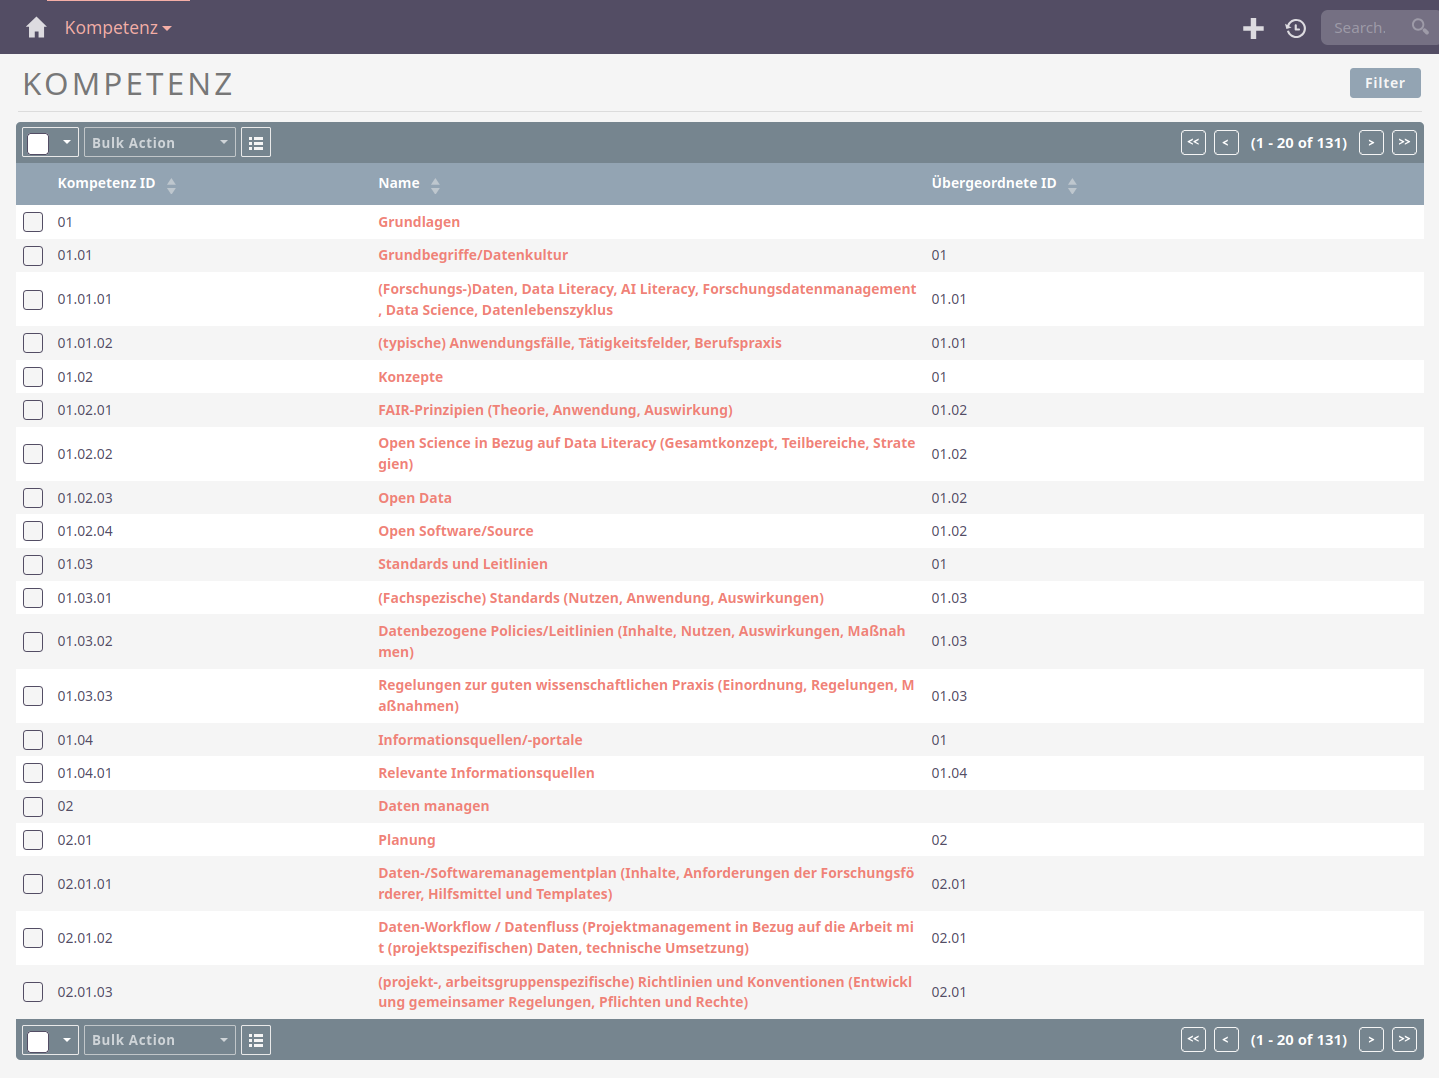Image resolution: width=1439 pixels, height=1078 pixels.
Task: Jump to last page in top pagination
Action: 1404,143
